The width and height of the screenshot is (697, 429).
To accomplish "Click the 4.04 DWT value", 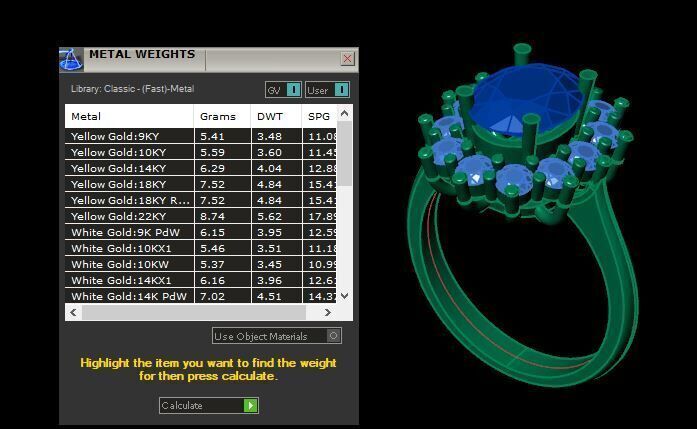I will (269, 168).
